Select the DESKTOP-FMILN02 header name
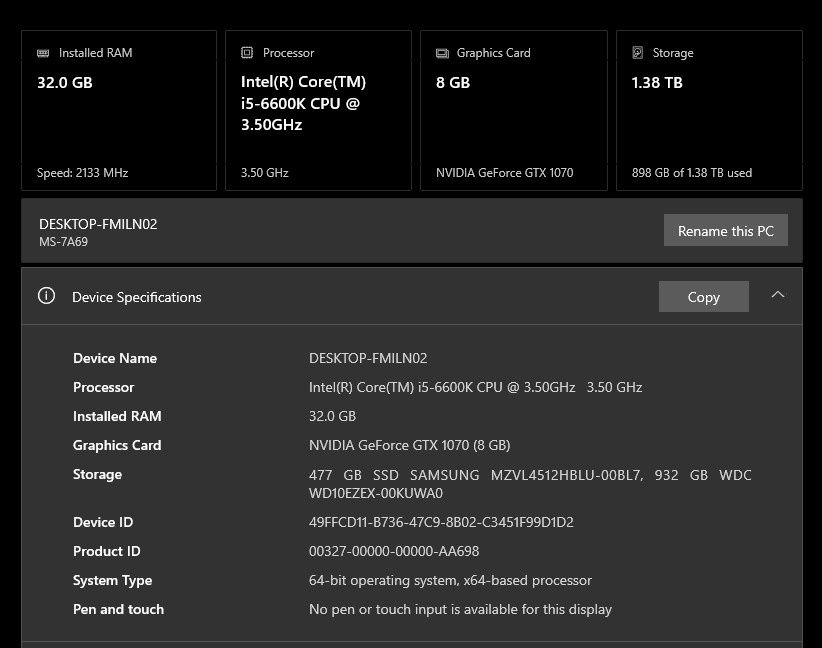The height and width of the screenshot is (648, 822). click(x=98, y=224)
